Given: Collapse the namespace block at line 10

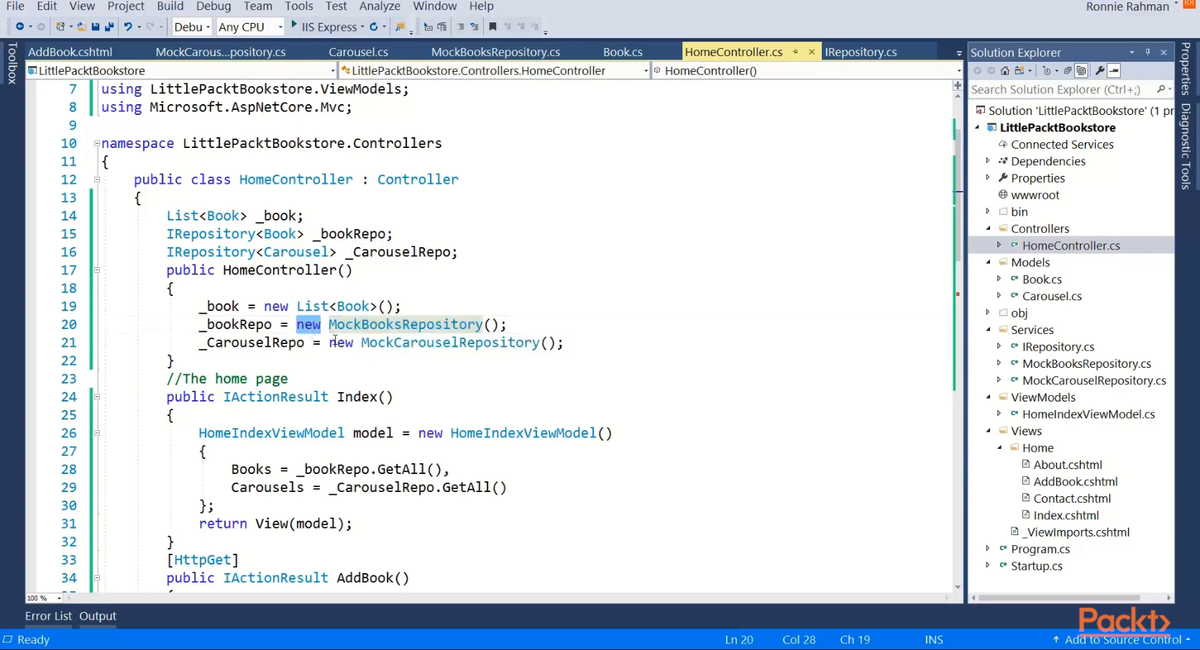Looking at the screenshot, I should coord(97,144).
